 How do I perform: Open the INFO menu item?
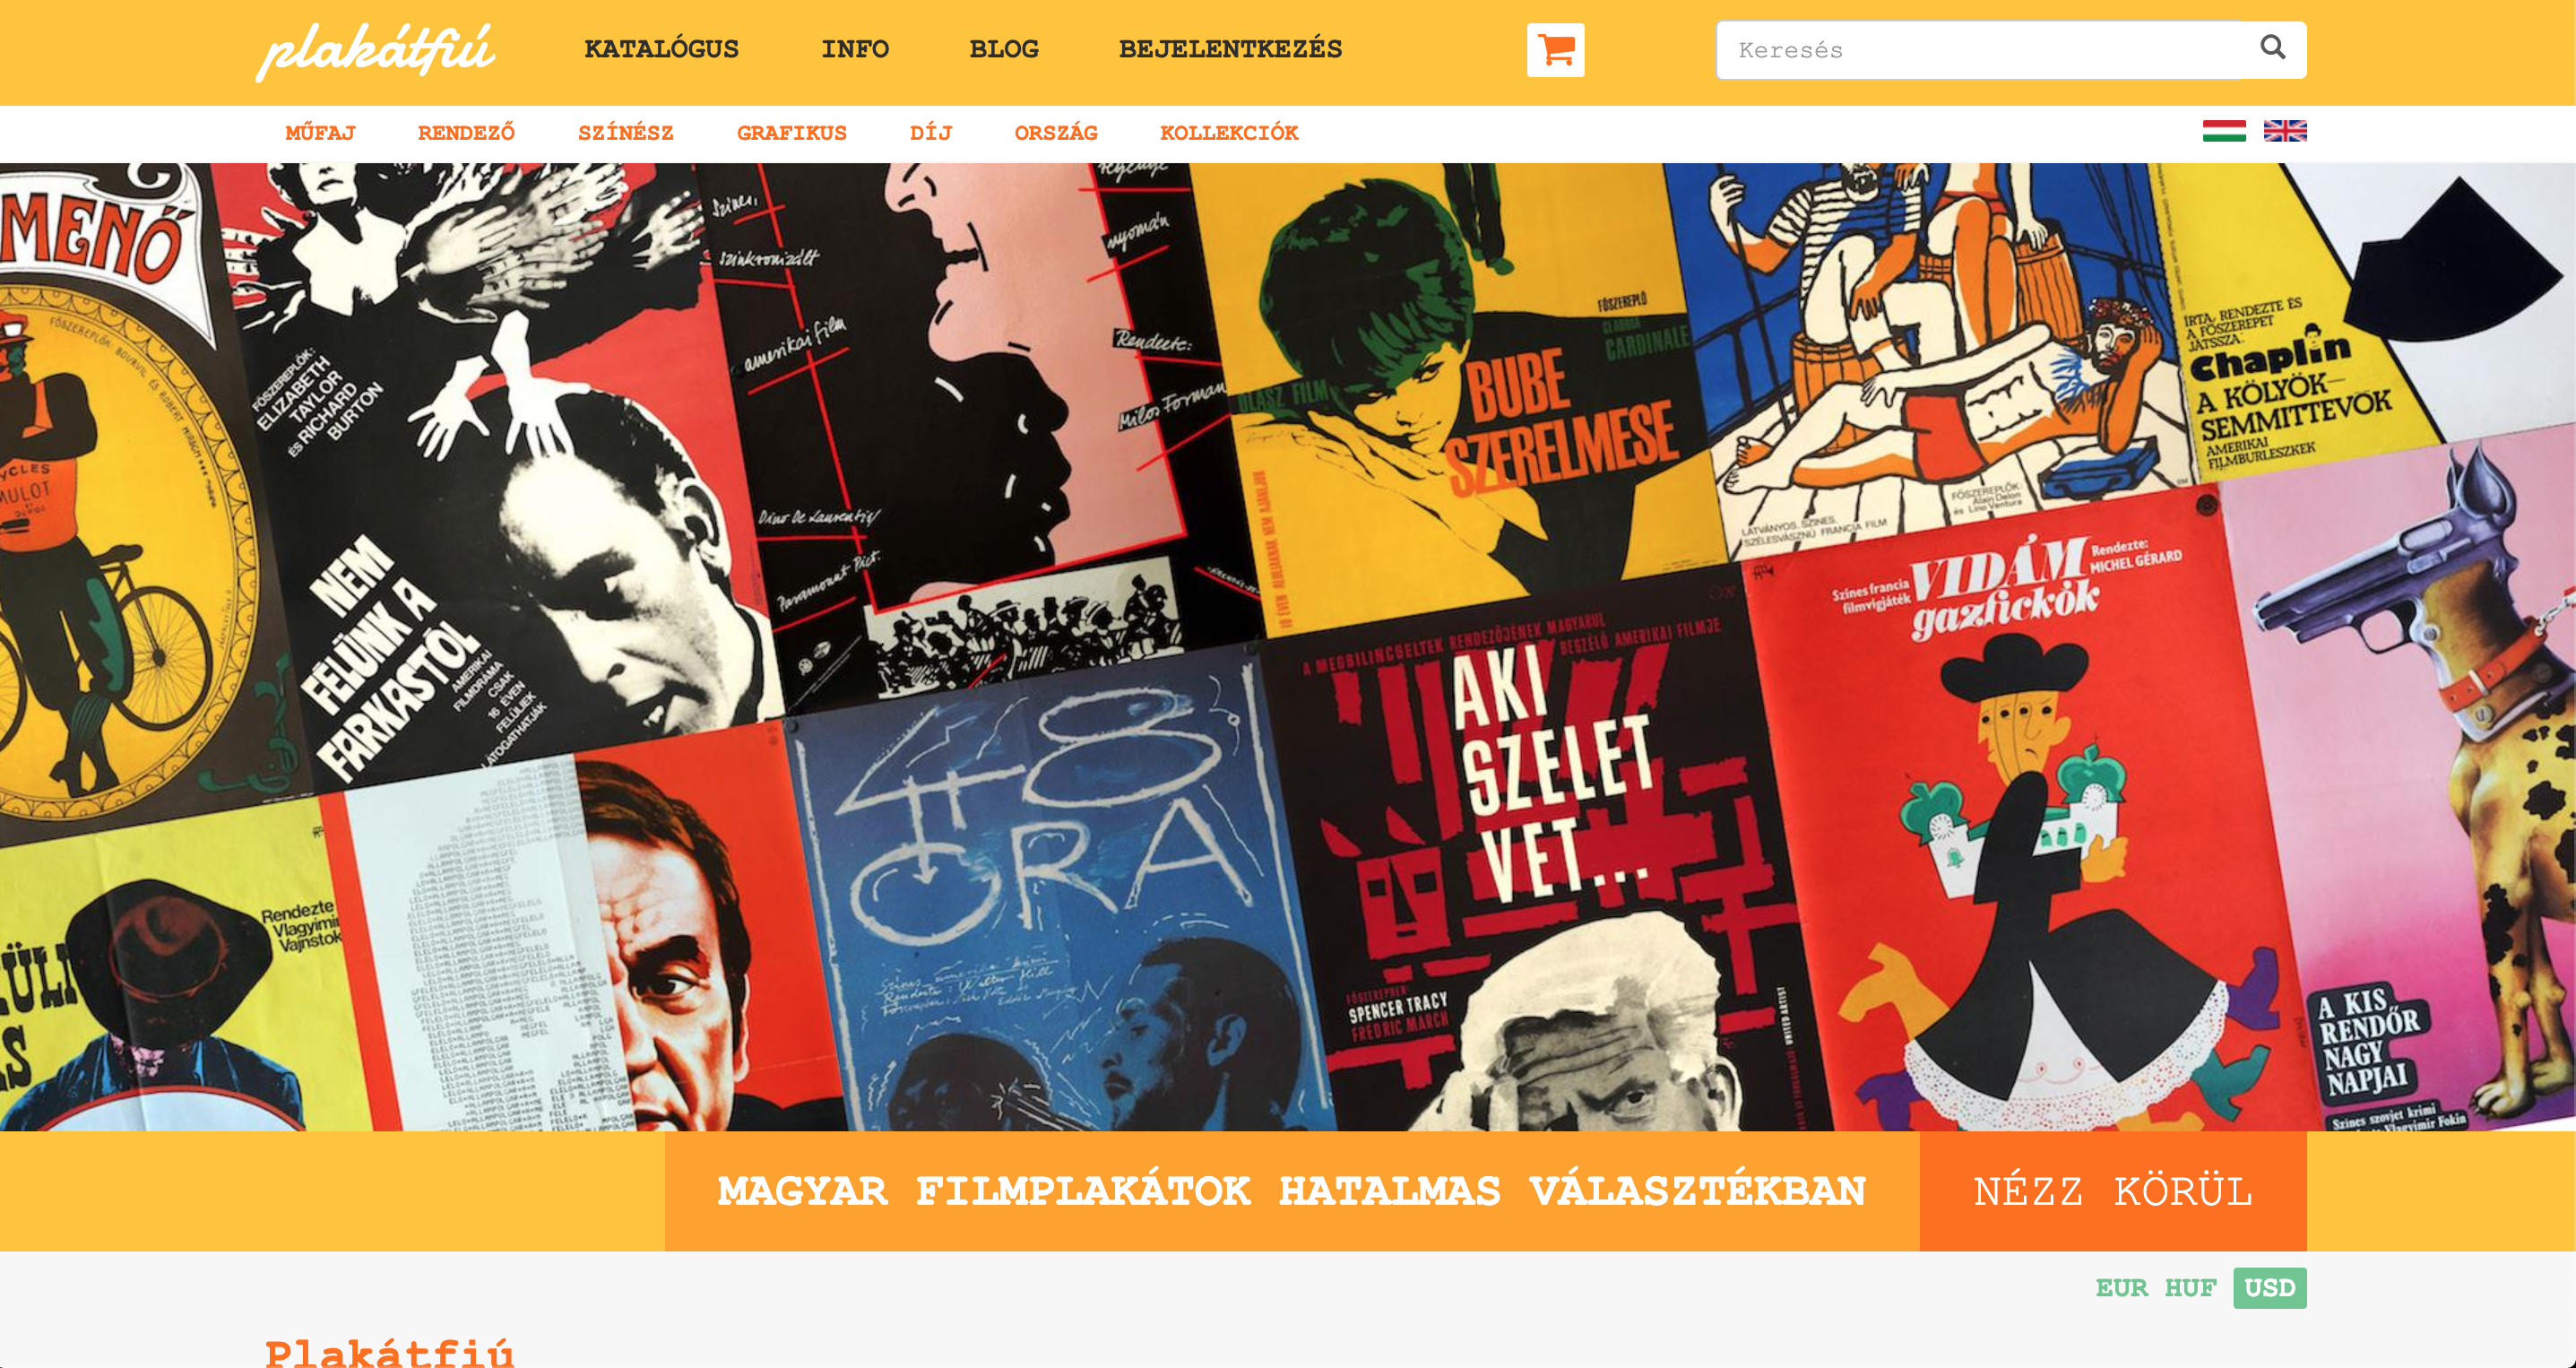(855, 49)
